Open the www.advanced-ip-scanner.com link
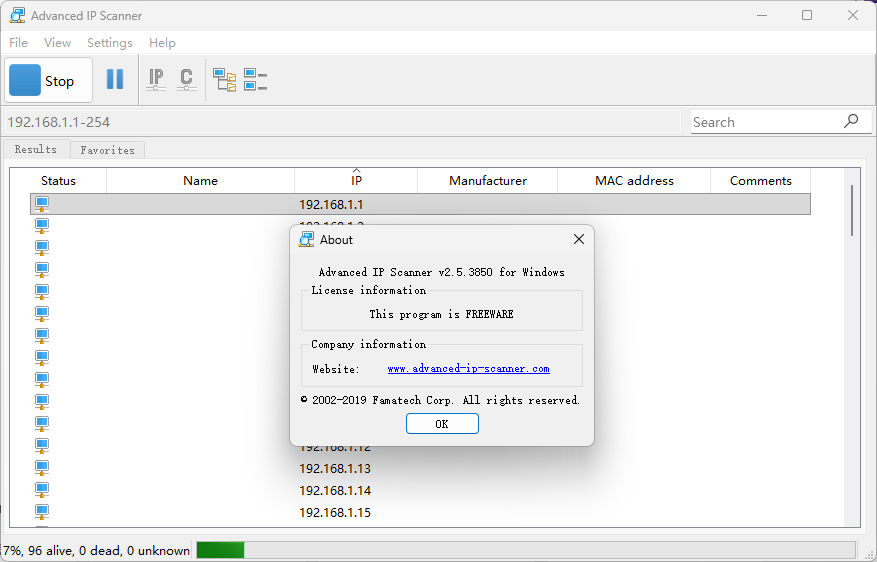Viewport: 877px width, 562px height. click(x=468, y=369)
